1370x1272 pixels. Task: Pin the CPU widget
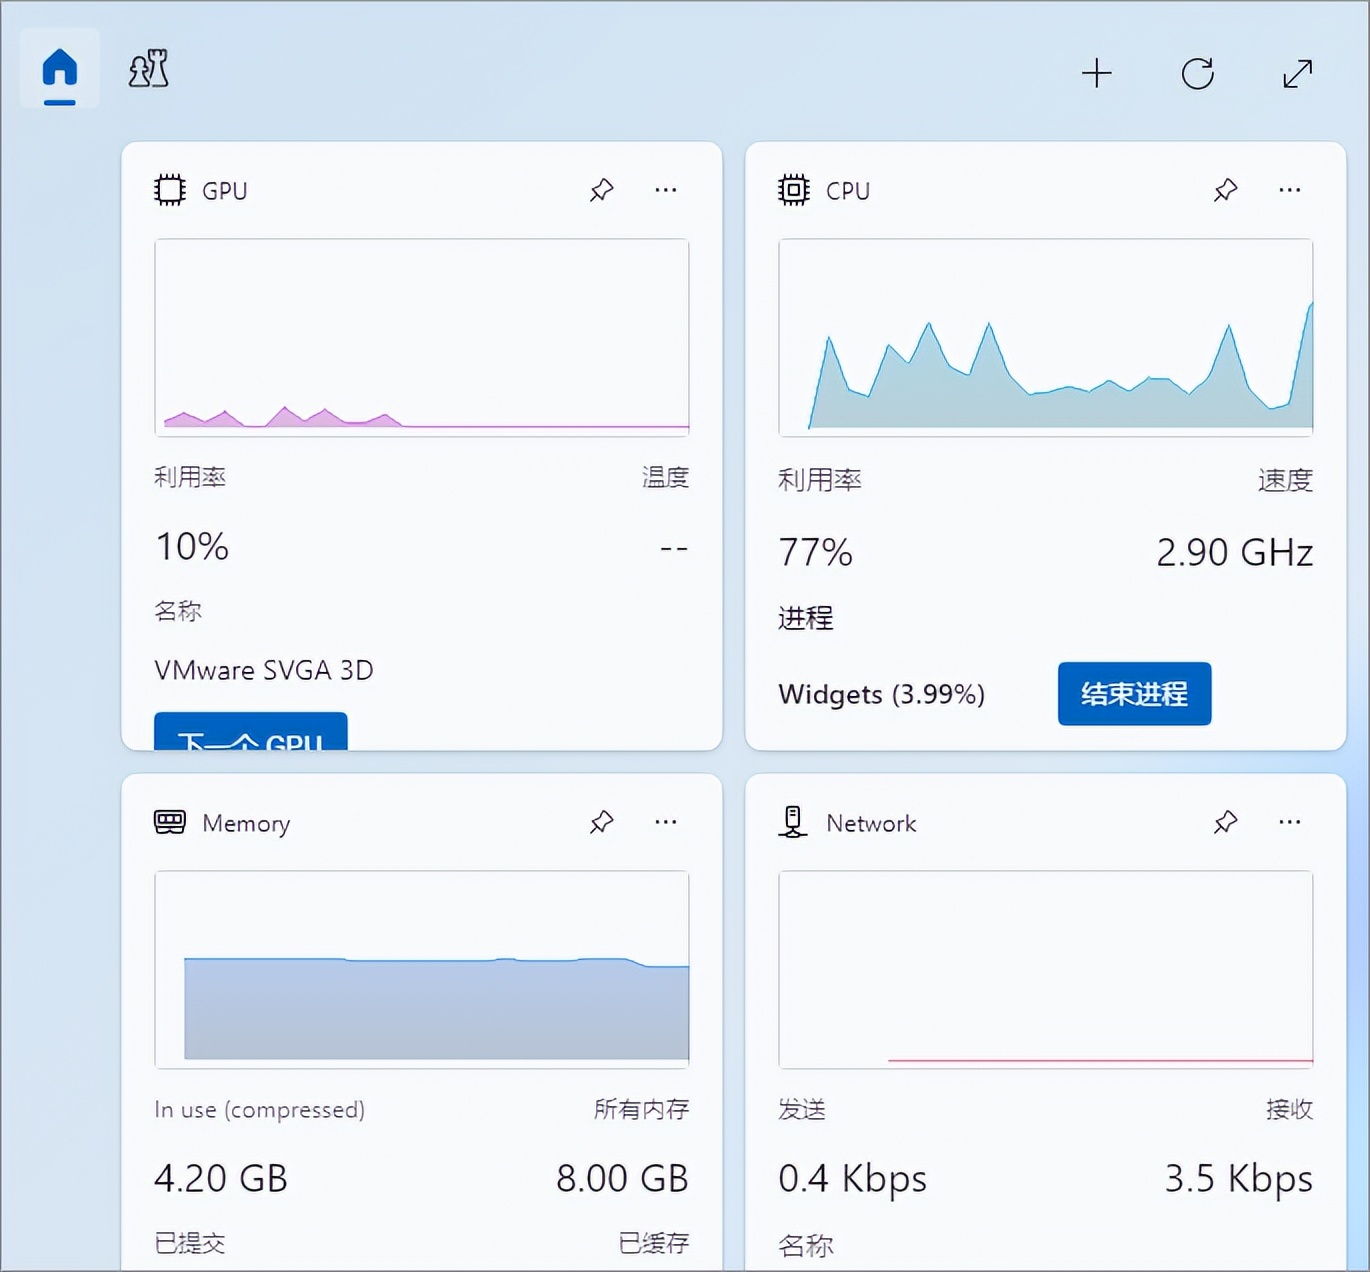click(x=1224, y=189)
